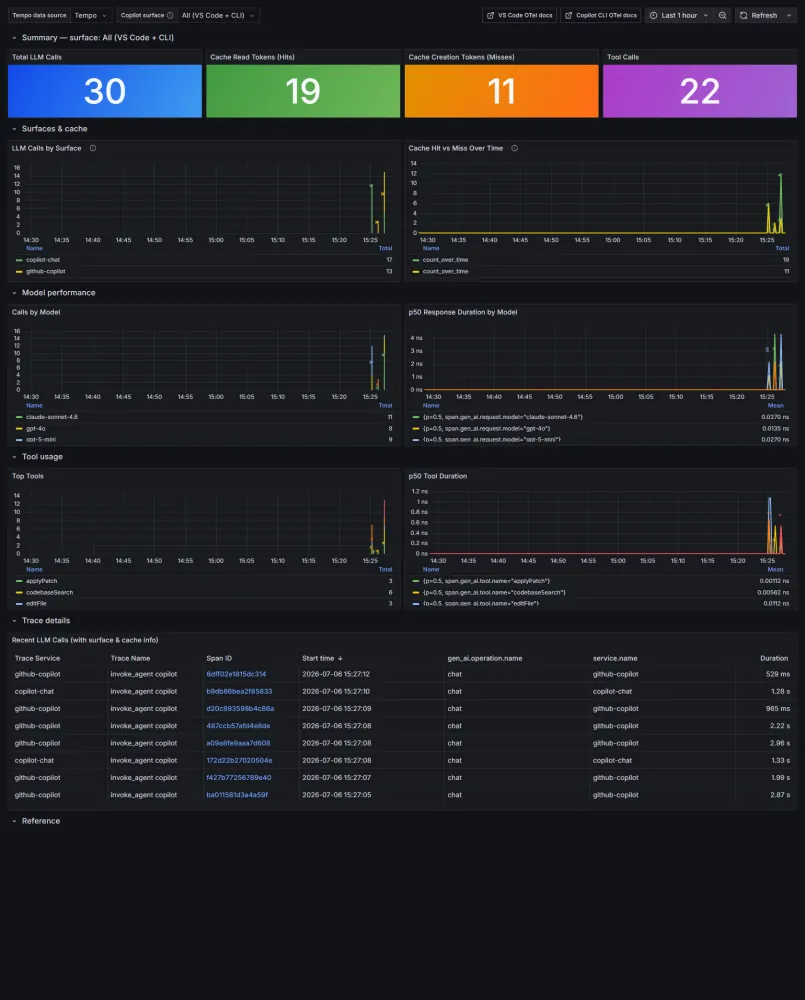805x1000 pixels.
Task: Toggle applyPatch series in Top Tools legend
Action: click(41, 581)
